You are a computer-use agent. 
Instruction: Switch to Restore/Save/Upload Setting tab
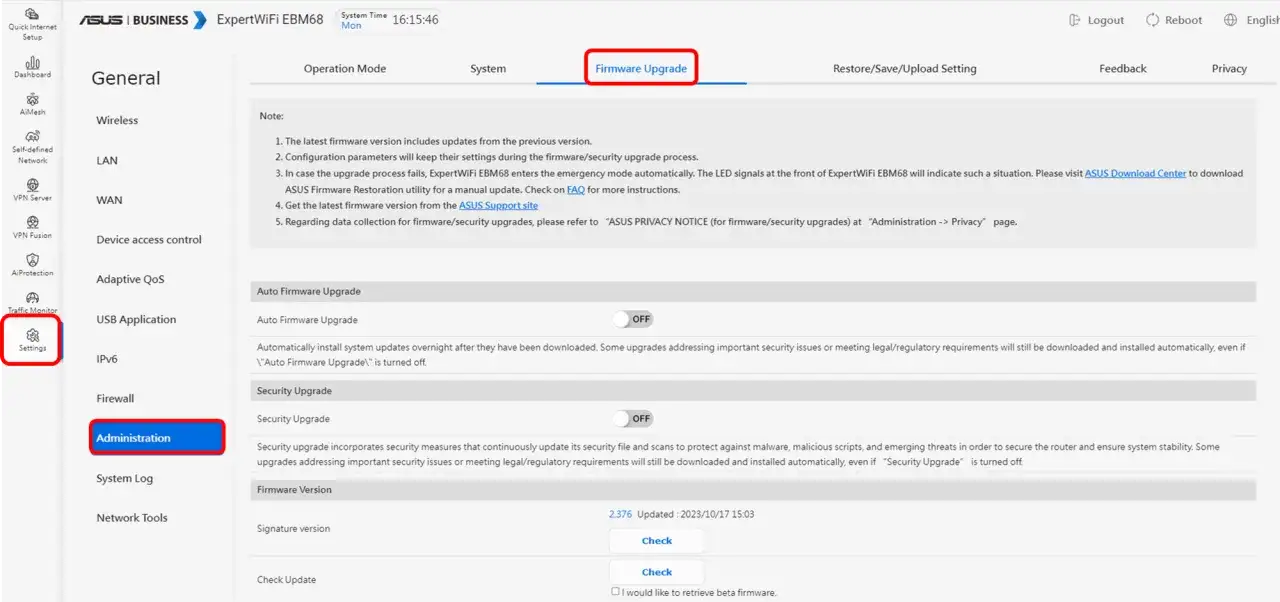905,69
